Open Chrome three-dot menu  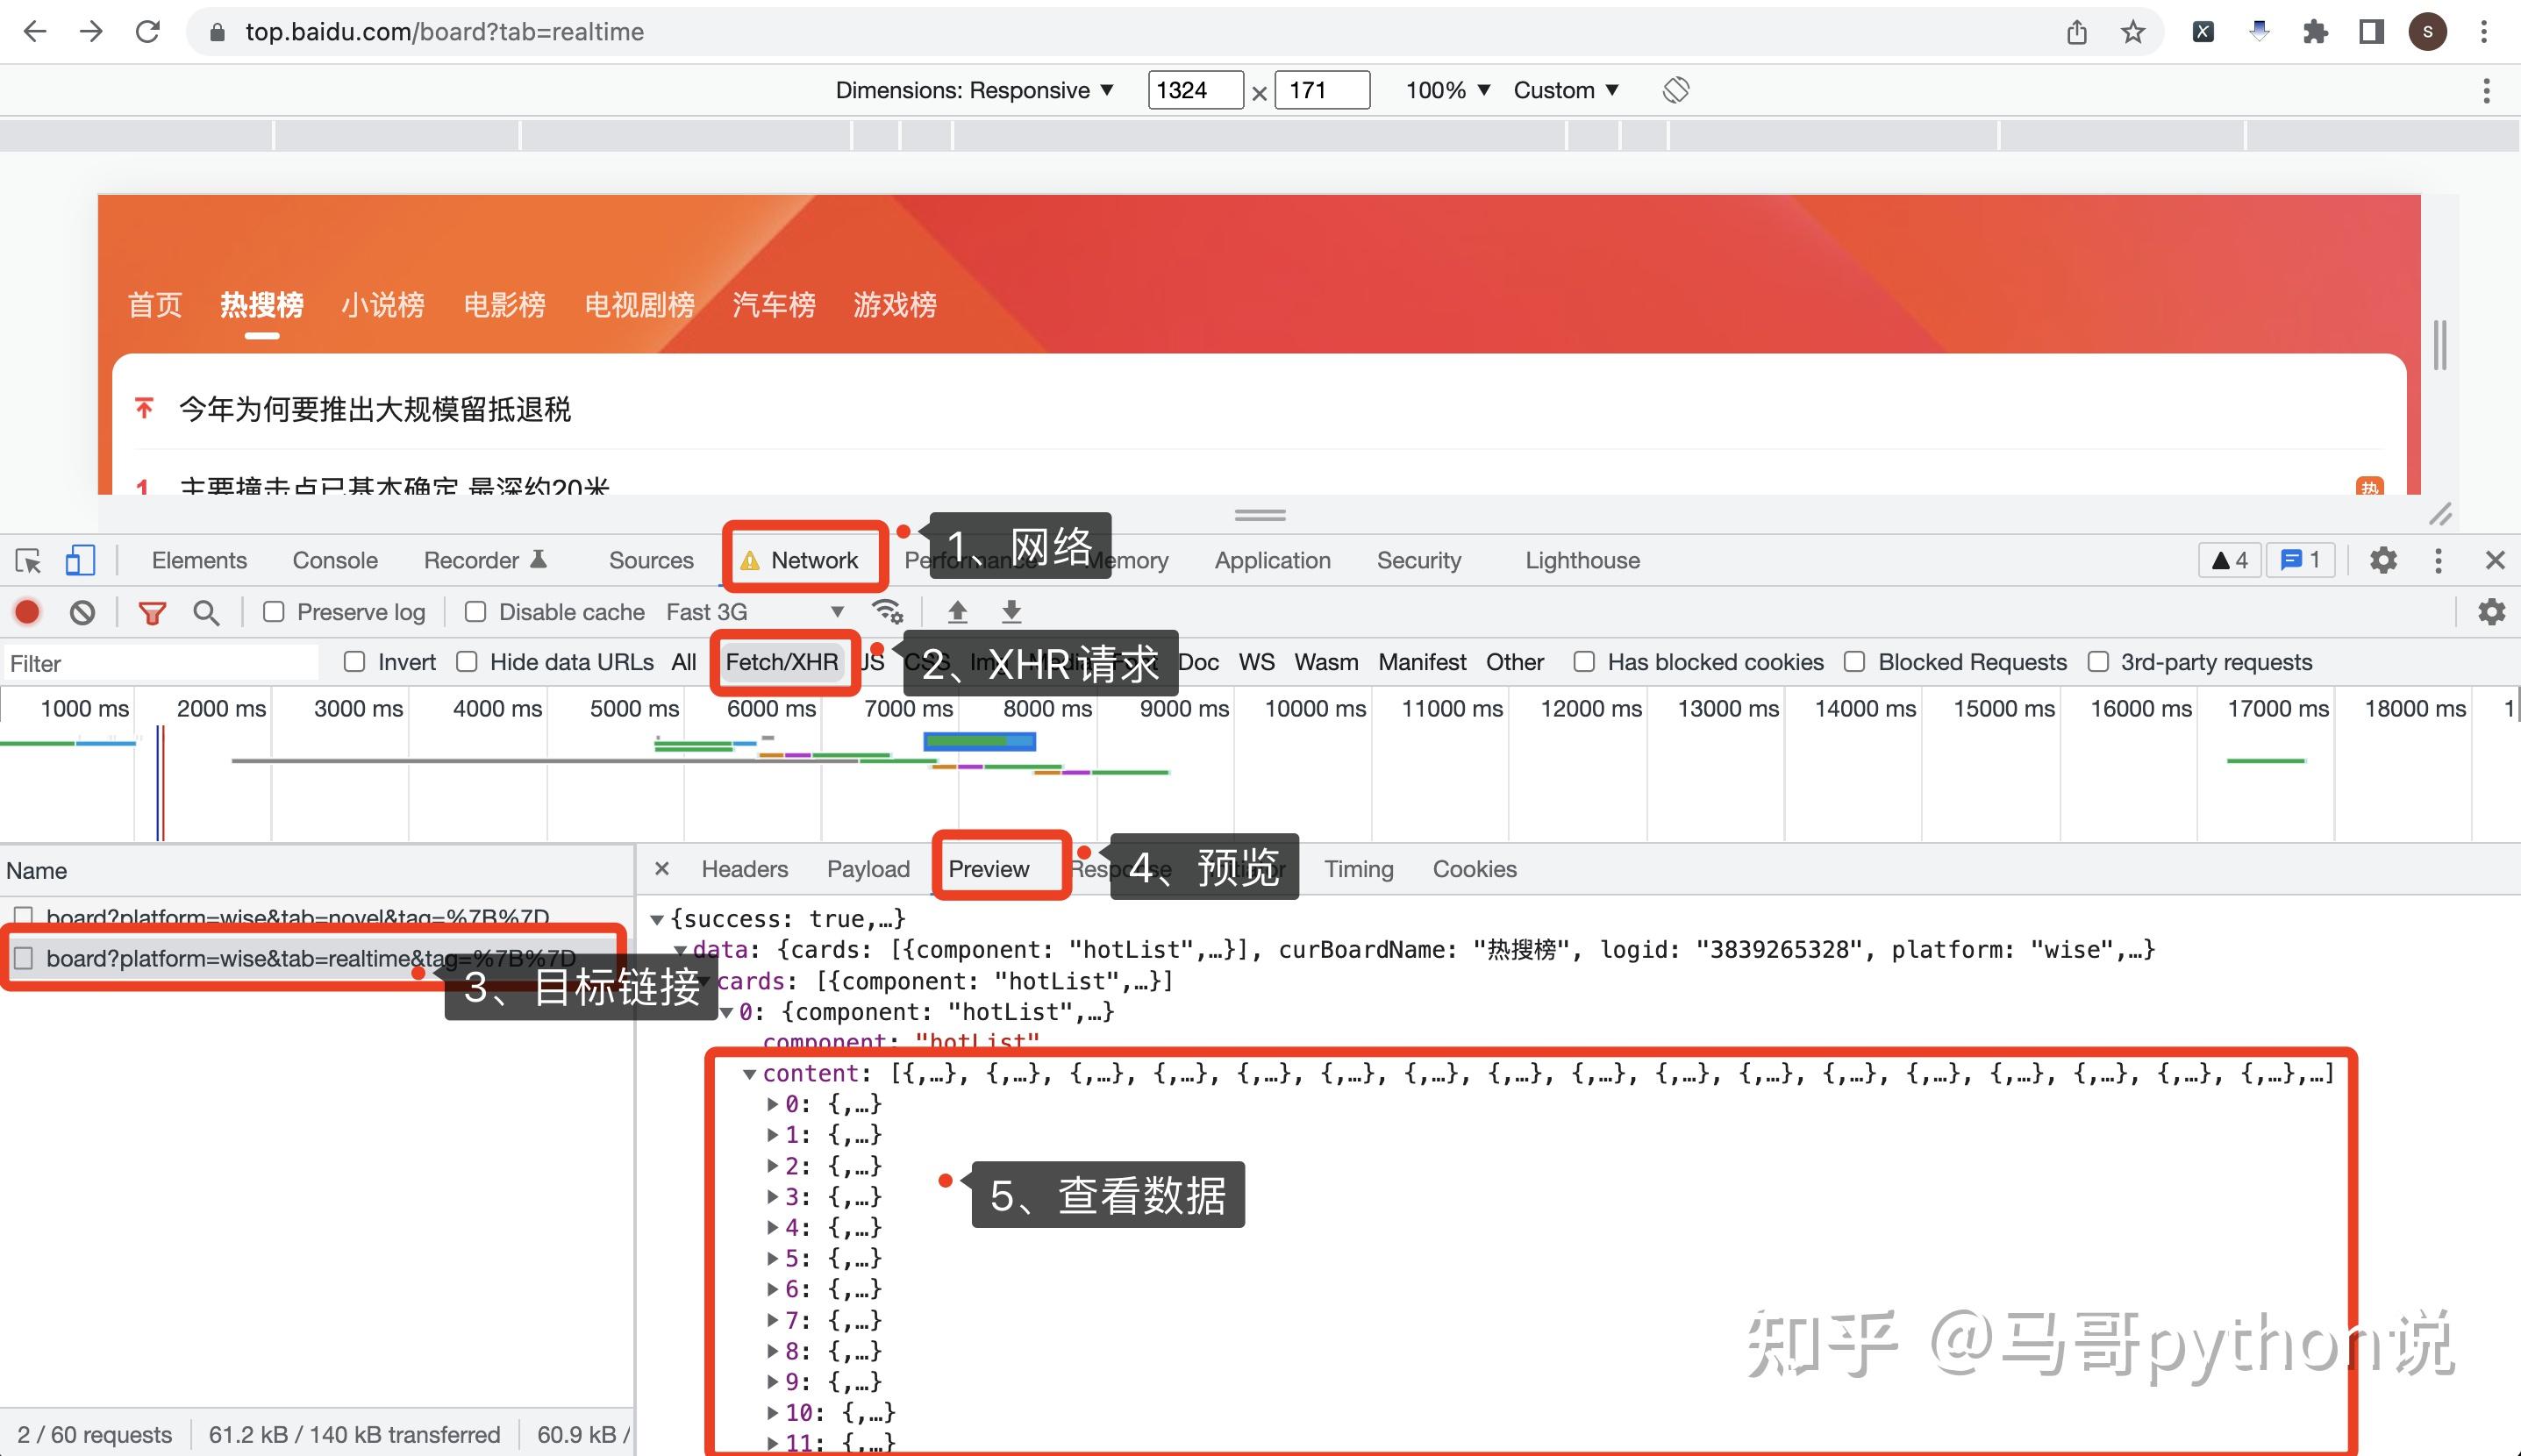pos(2484,32)
